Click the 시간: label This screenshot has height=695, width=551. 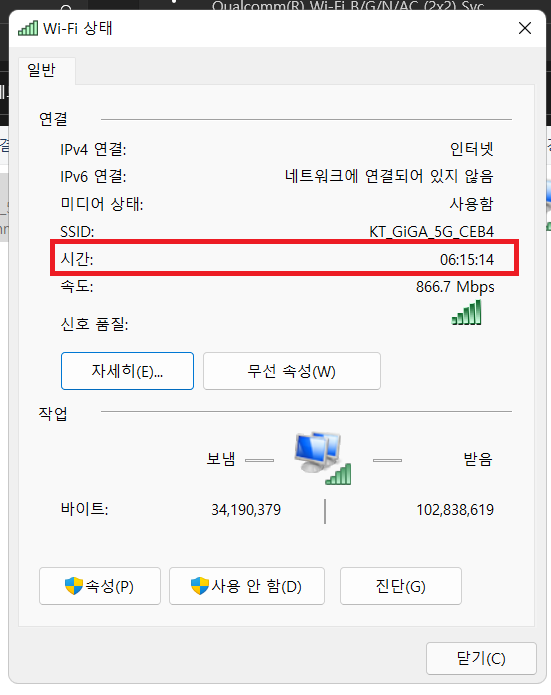tap(77, 259)
